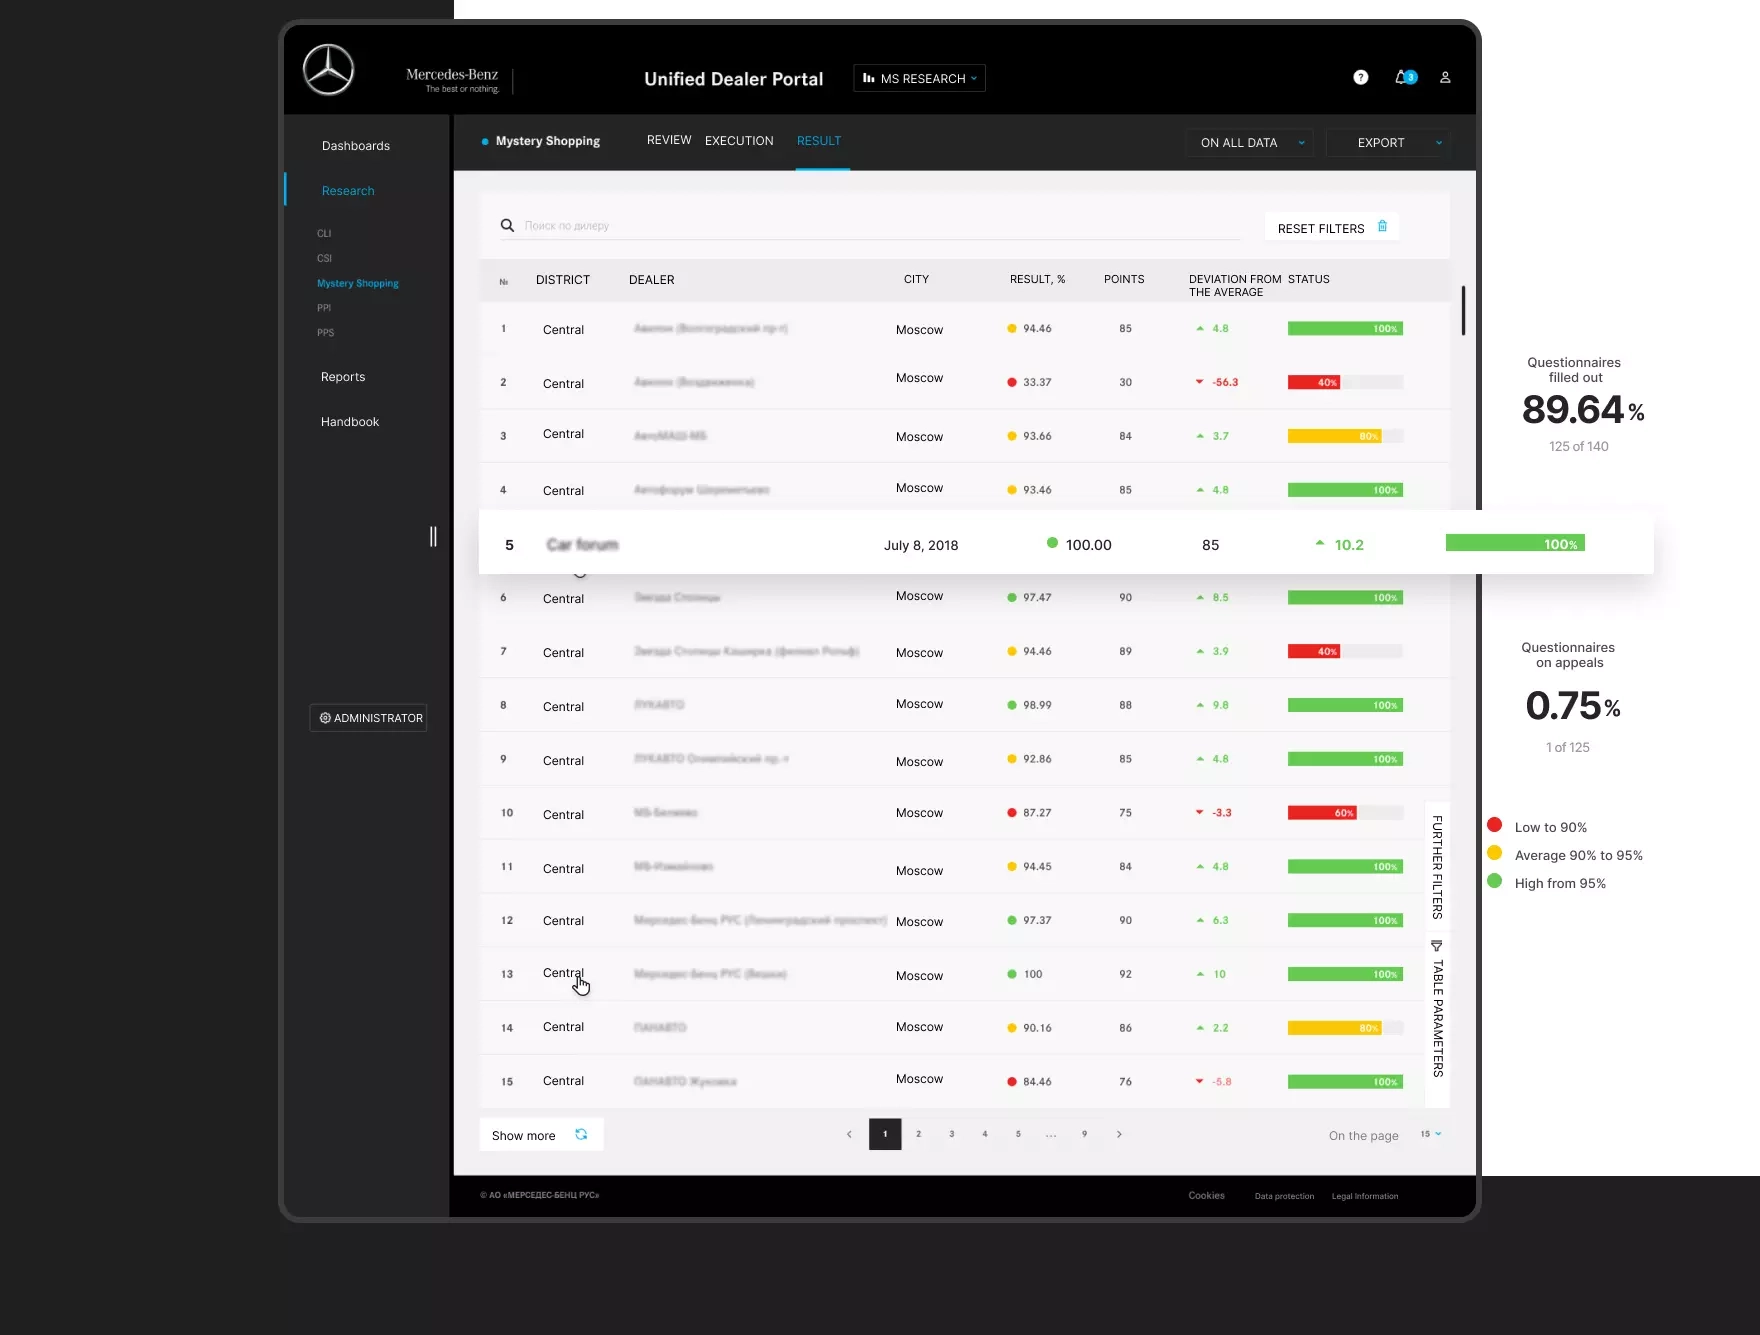Click the search magnifier icon
This screenshot has width=1760, height=1335.
click(508, 225)
